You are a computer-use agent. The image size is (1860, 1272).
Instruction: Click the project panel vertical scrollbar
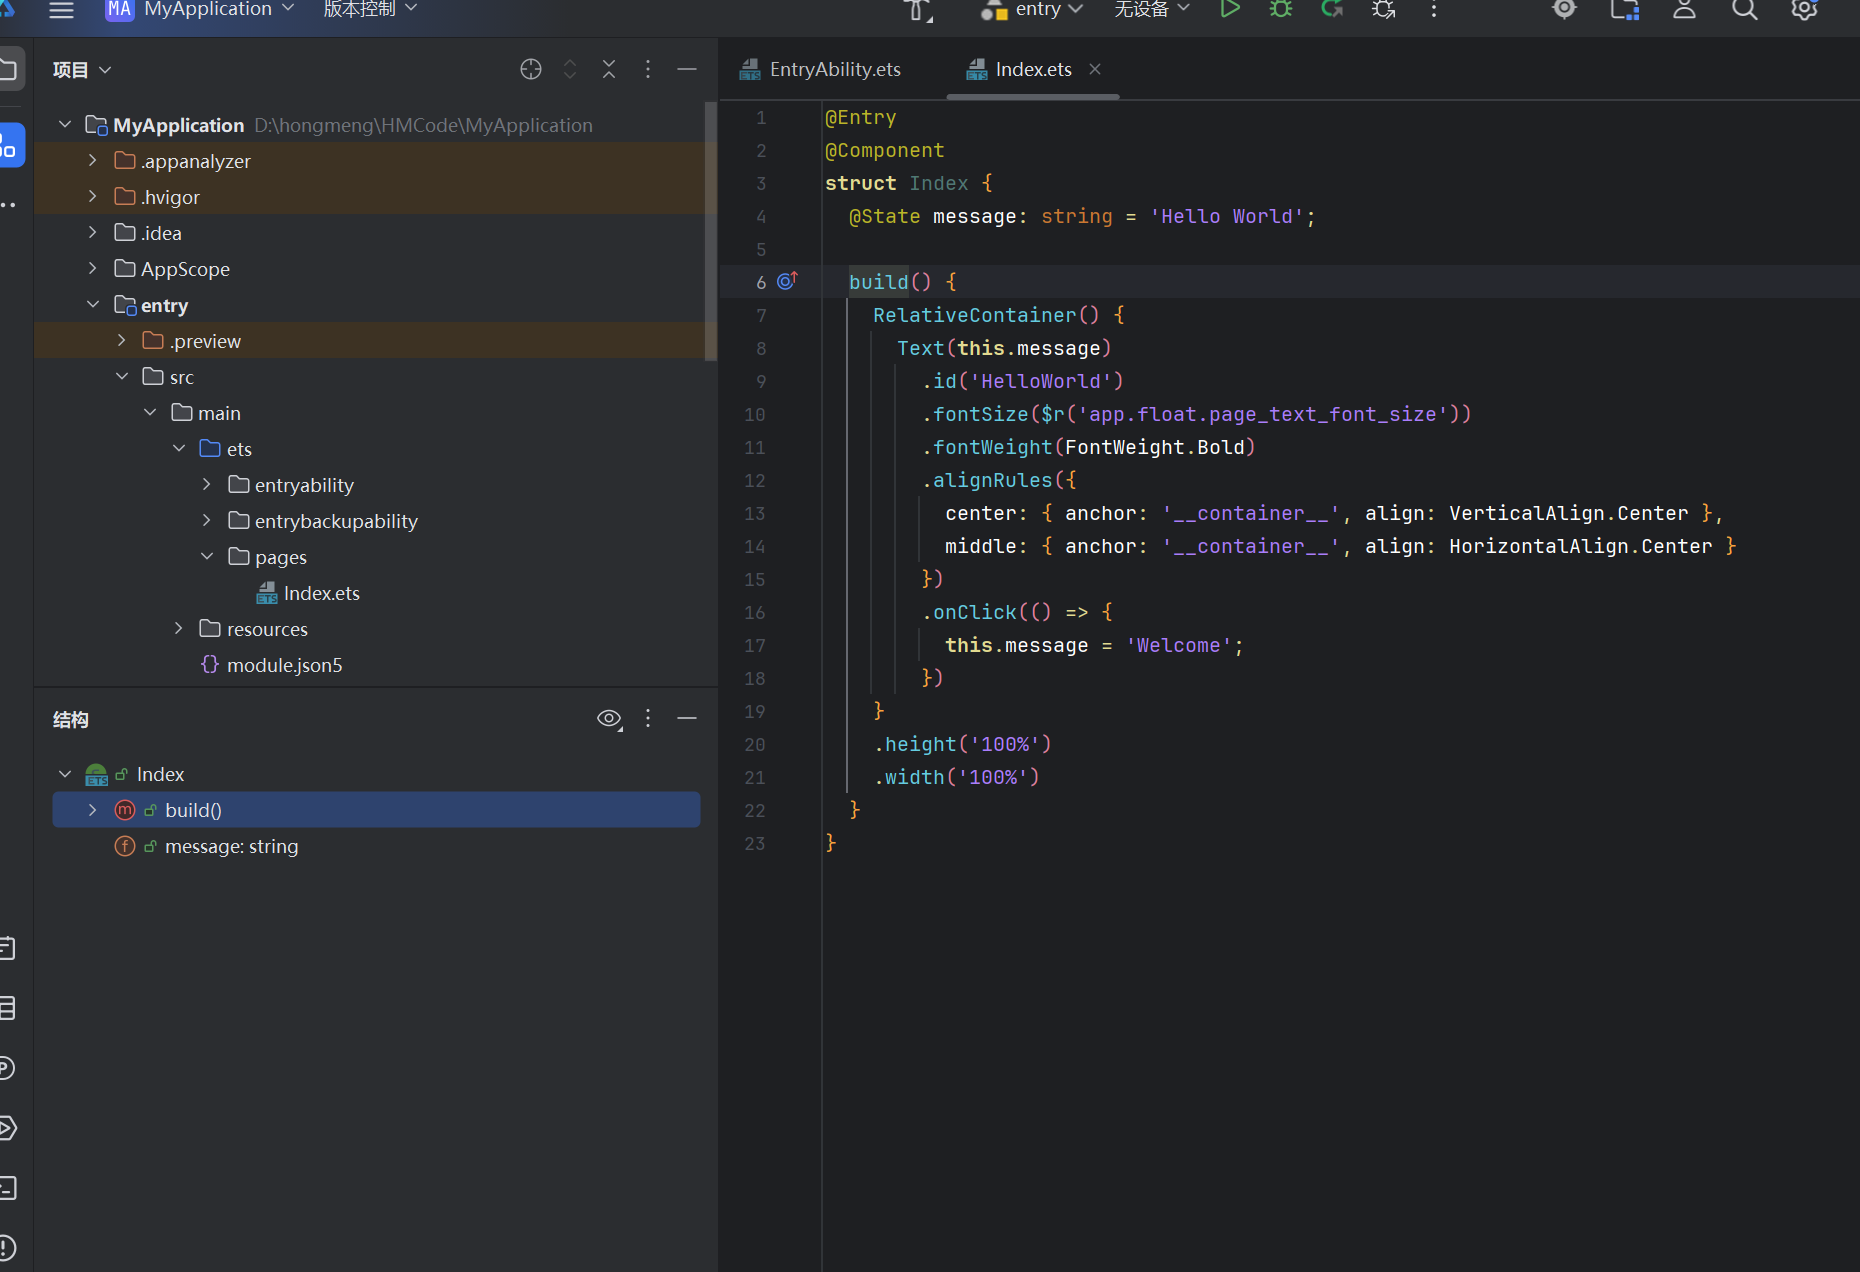point(711,231)
